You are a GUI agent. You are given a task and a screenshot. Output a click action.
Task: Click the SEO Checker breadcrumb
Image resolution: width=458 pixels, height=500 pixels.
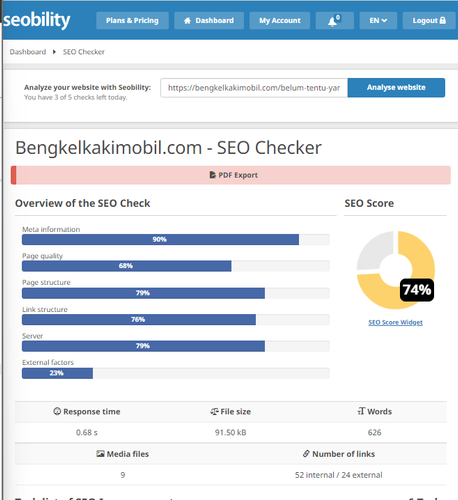[84, 52]
